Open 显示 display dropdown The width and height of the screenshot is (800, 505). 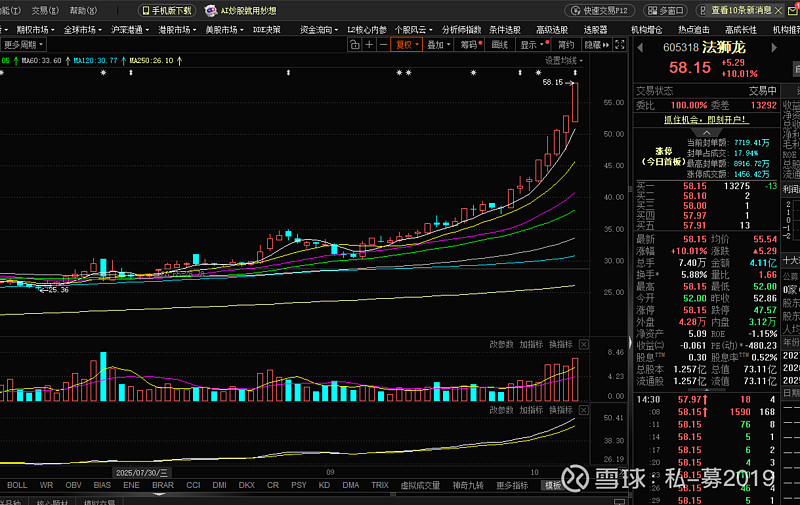coord(532,45)
